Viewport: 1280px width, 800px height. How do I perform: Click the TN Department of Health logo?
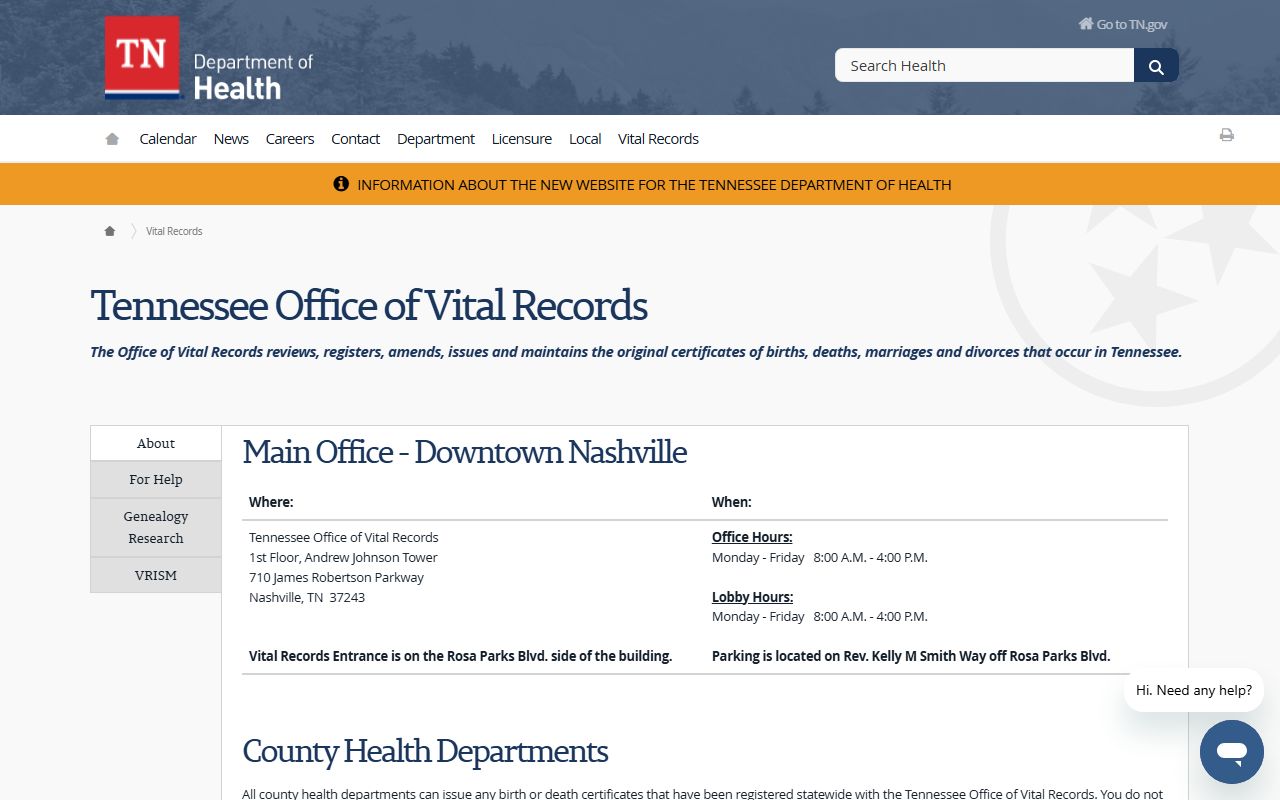tap(209, 59)
